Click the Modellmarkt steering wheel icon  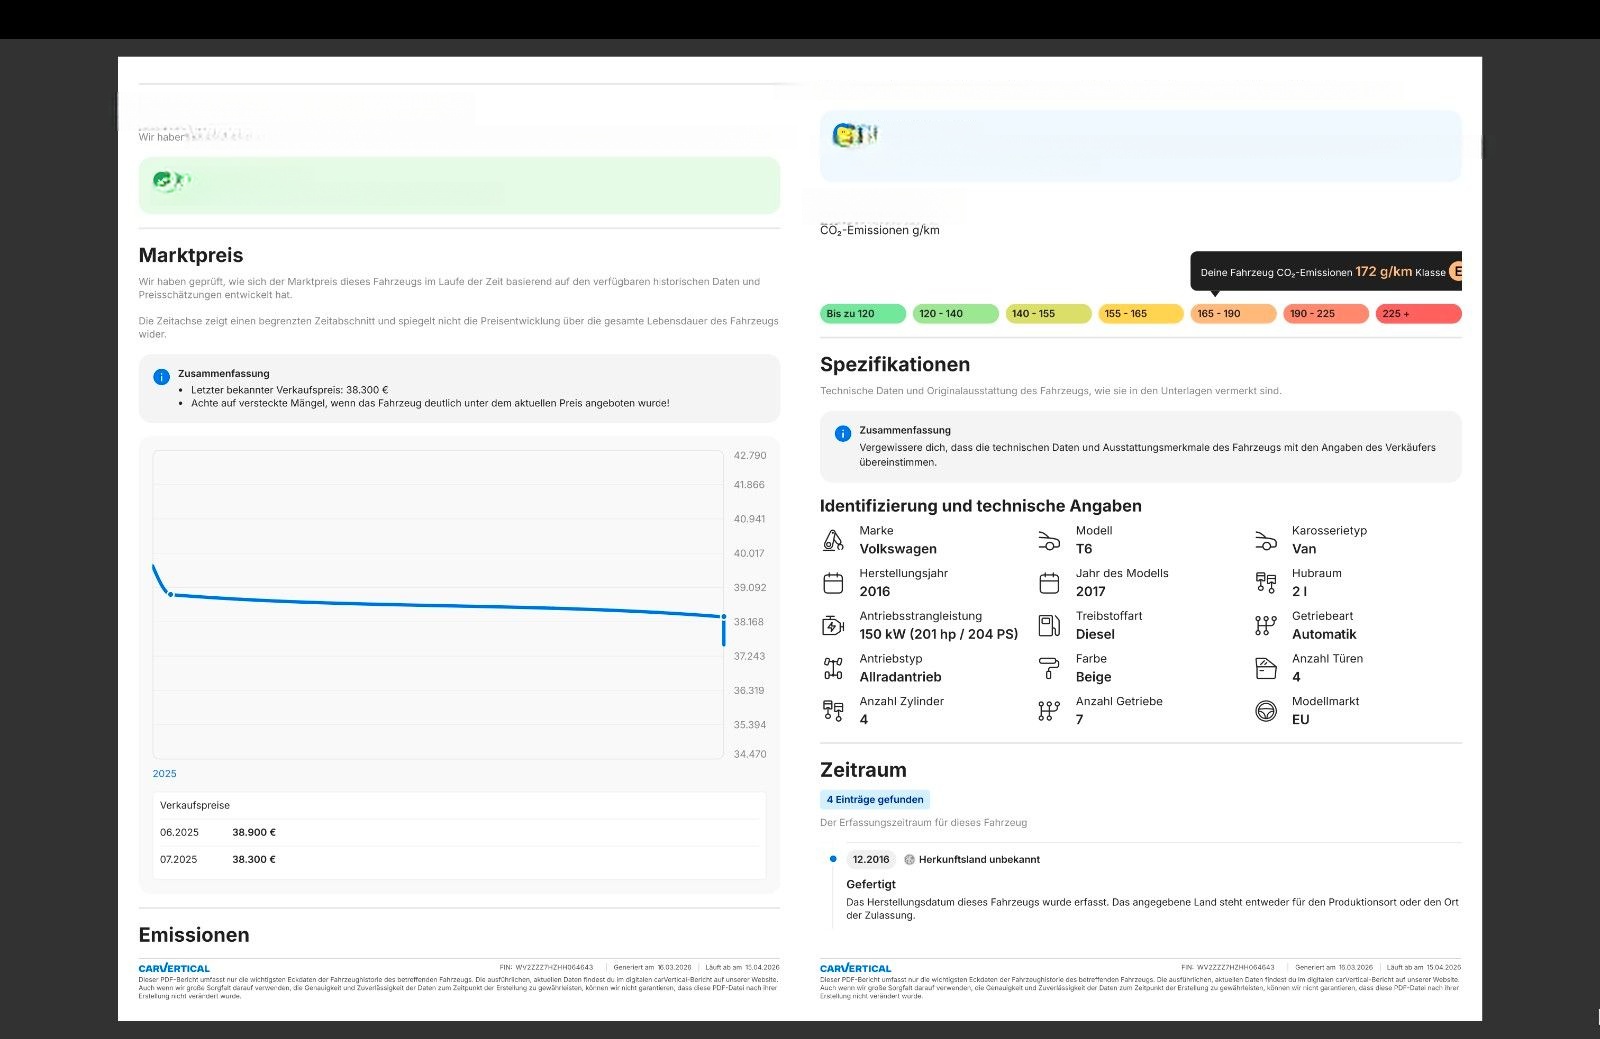tap(1266, 711)
